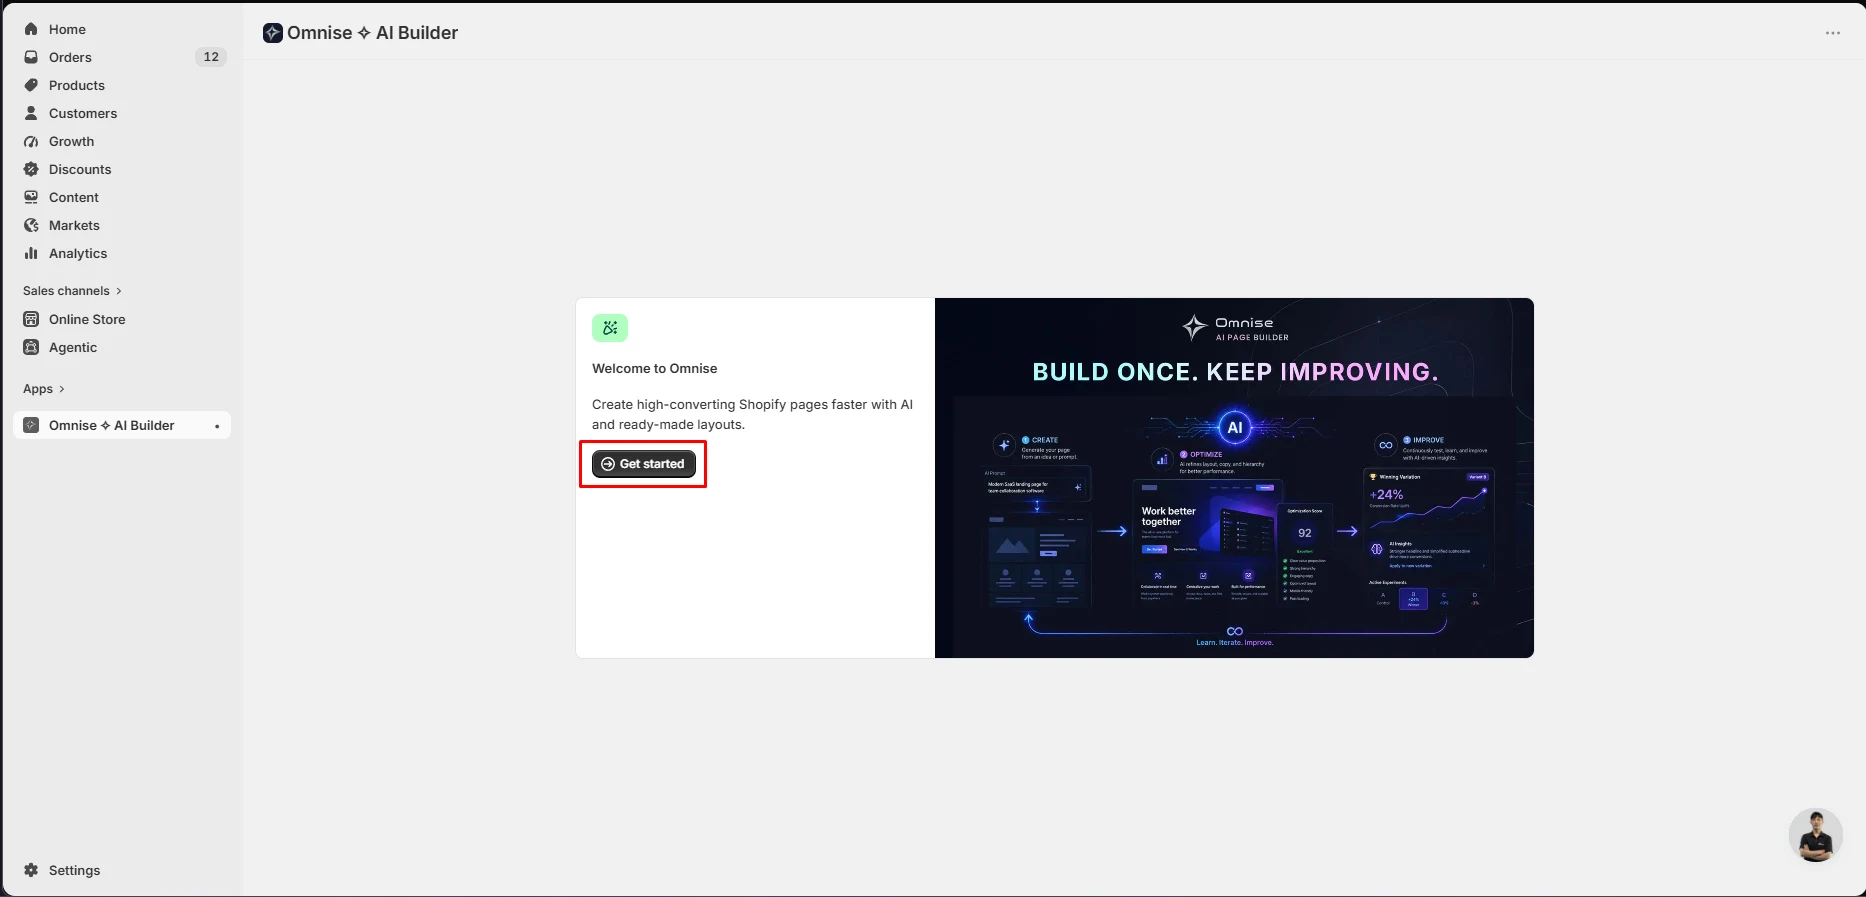Viewport: 1866px width, 897px height.
Task: Click the 'Omnise ✧ AI Builder' page title
Action: point(372,33)
